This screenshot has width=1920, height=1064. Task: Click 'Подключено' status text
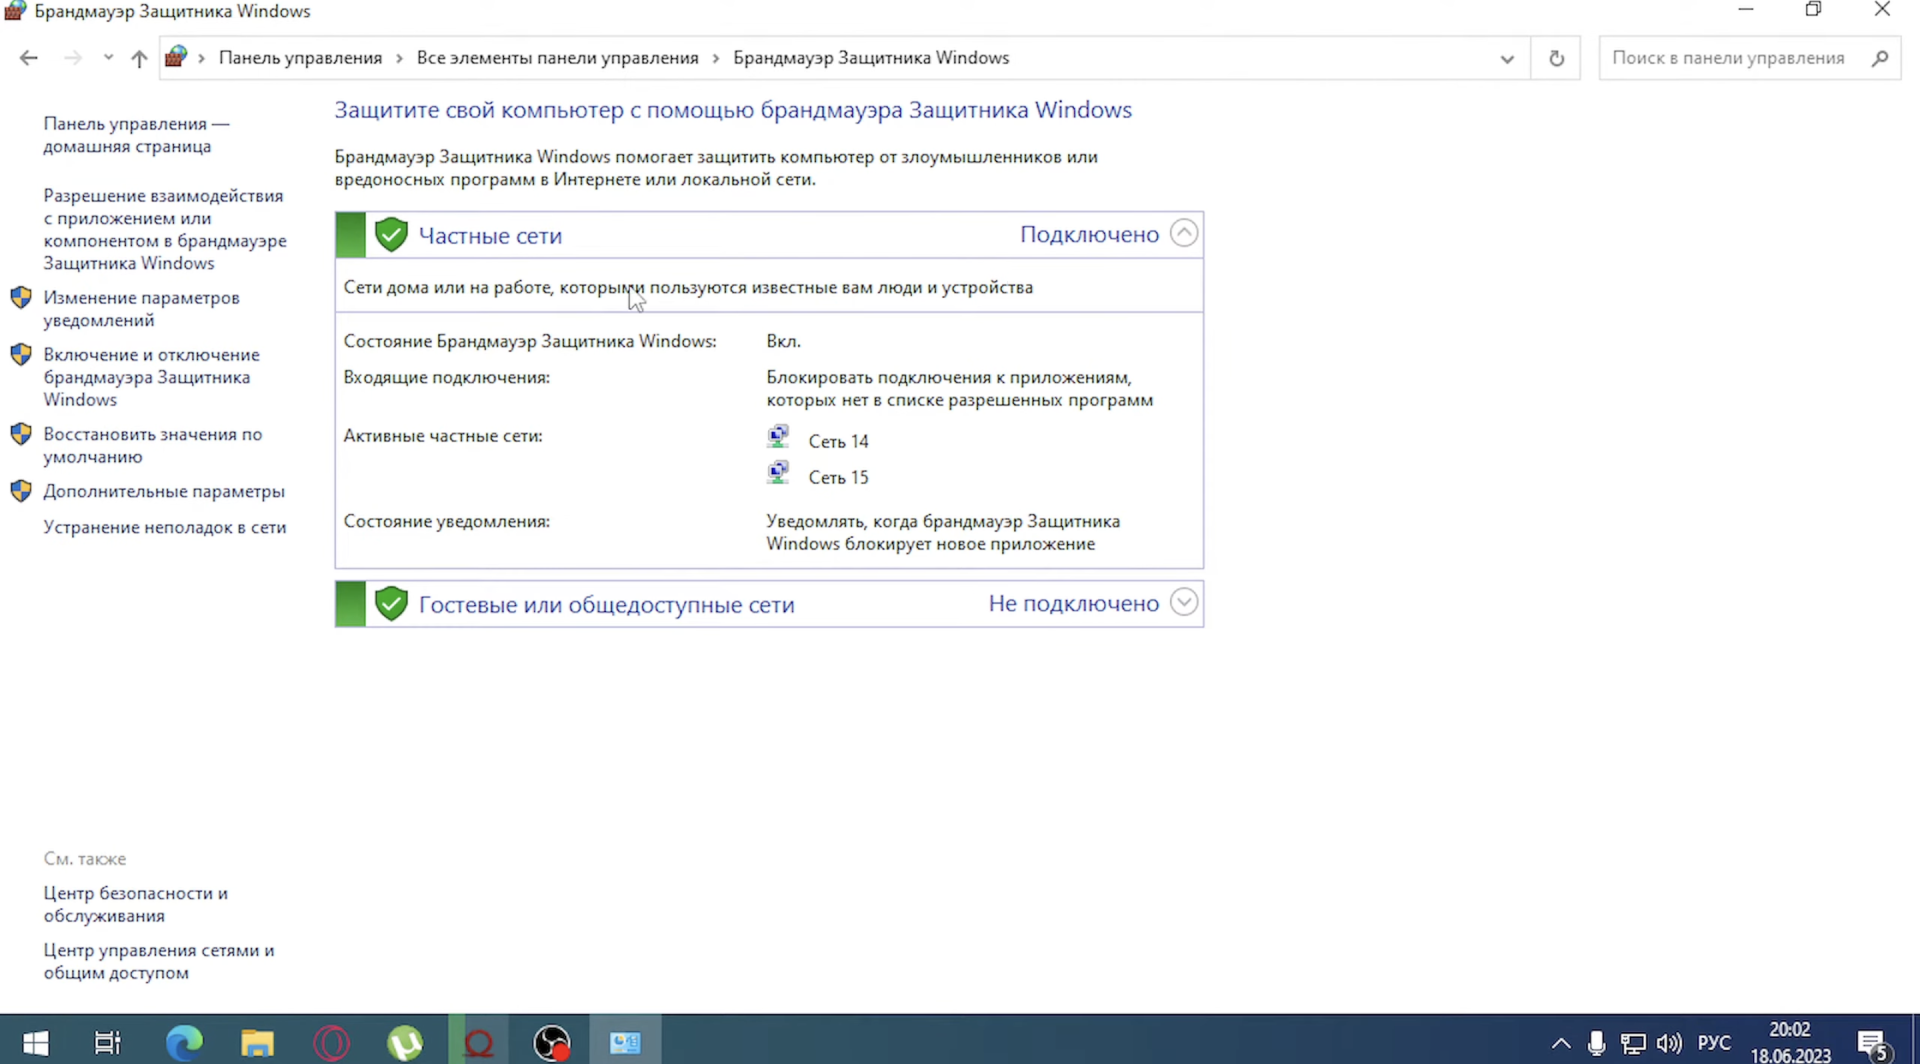pos(1089,234)
